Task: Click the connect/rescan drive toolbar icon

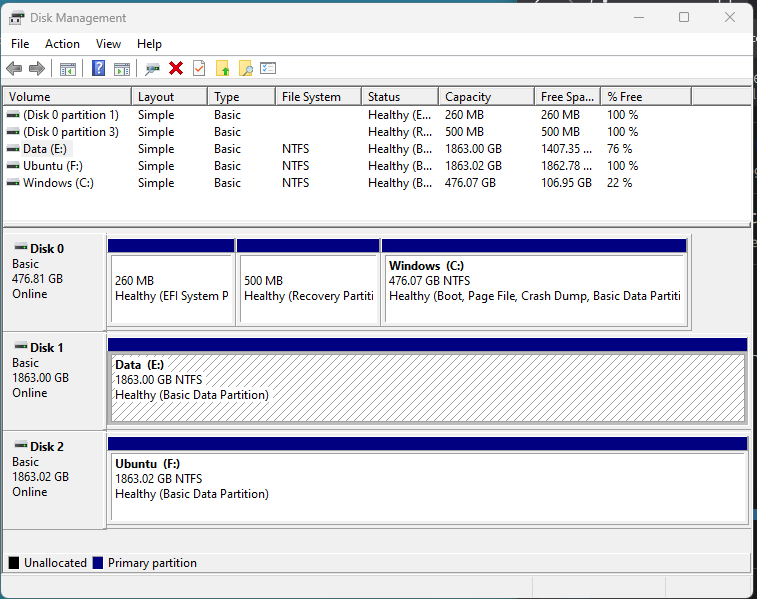Action: [x=152, y=69]
